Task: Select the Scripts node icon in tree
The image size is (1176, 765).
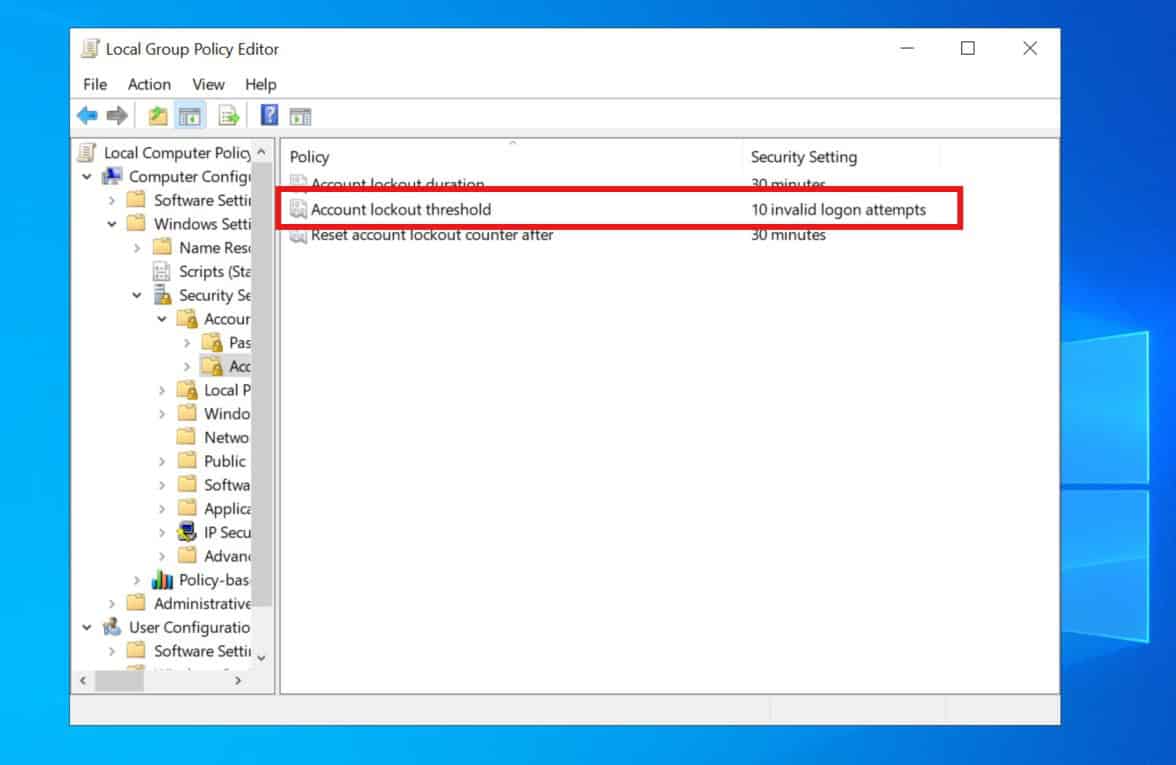Action: click(161, 272)
